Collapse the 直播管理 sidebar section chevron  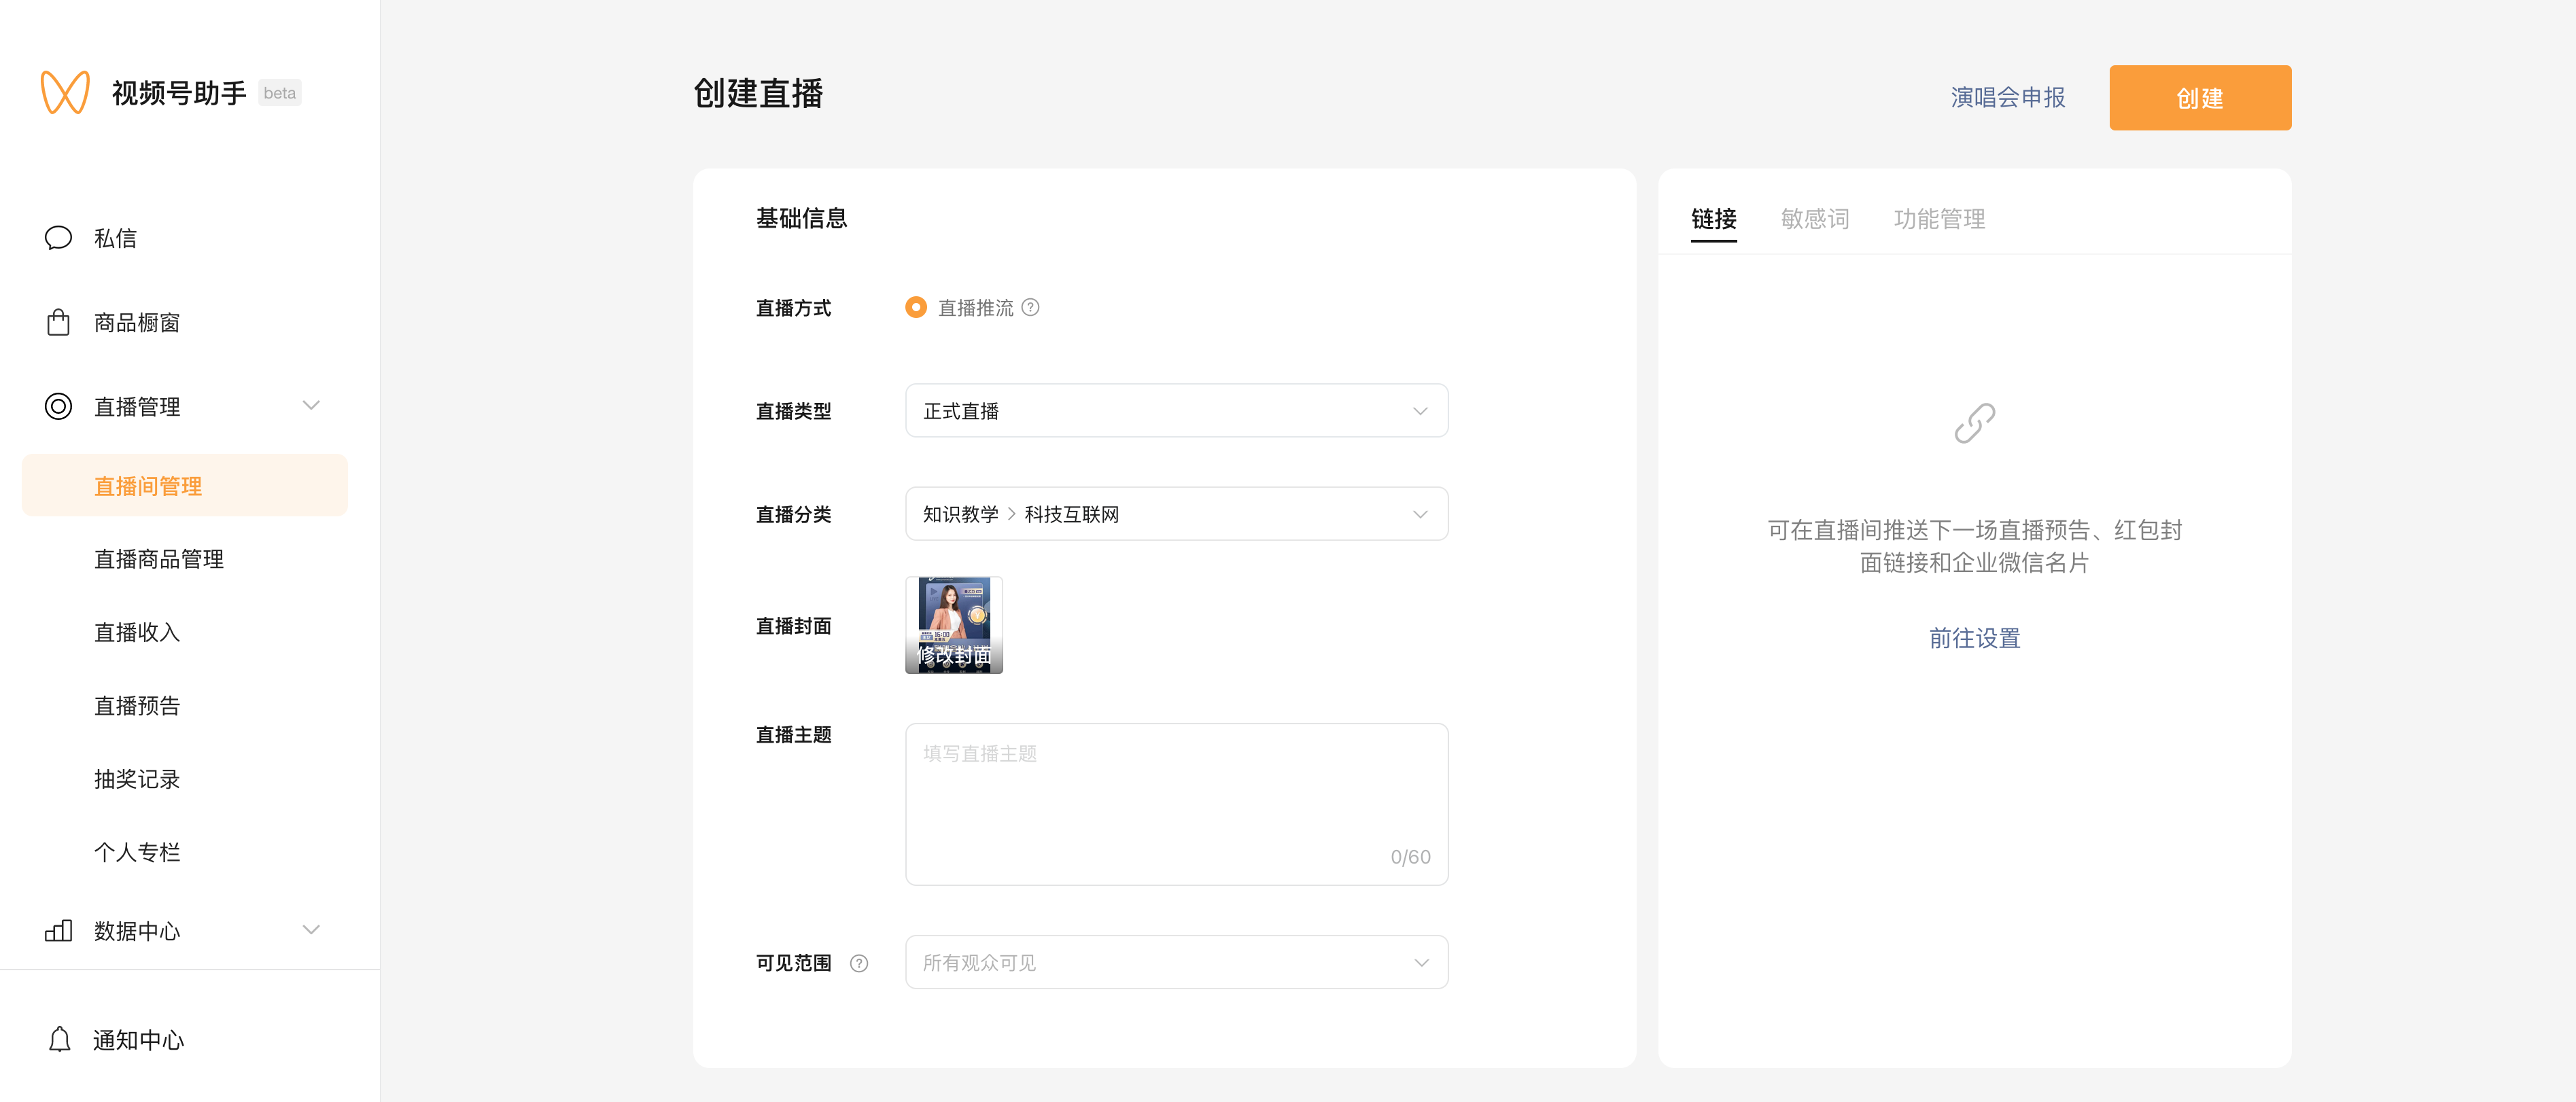pyautogui.click(x=311, y=406)
